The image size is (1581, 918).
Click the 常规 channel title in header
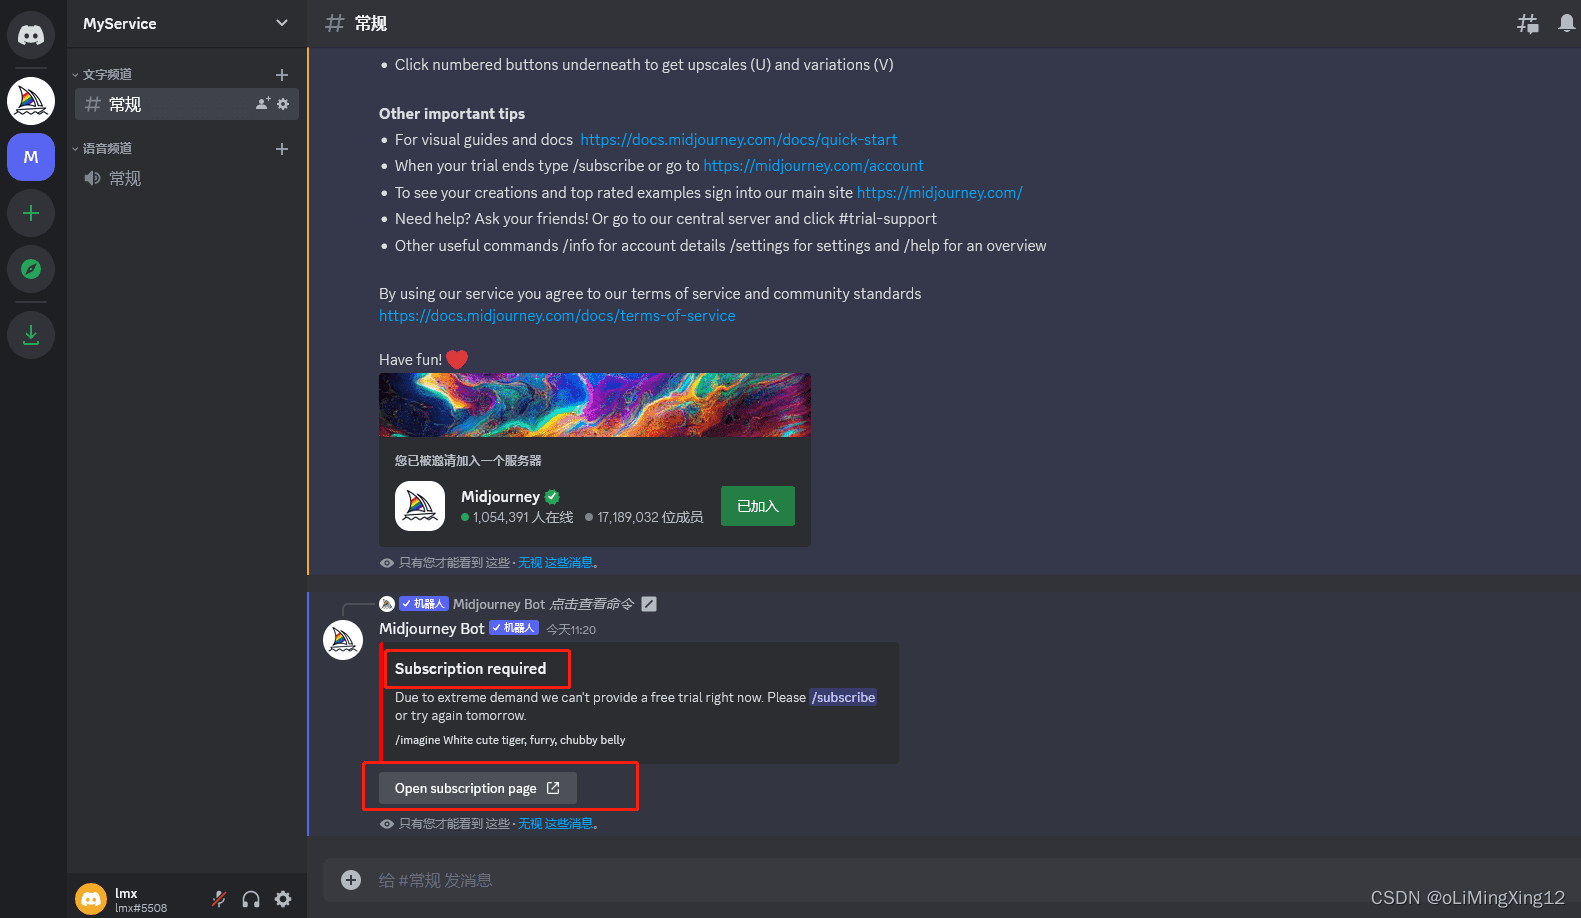(371, 23)
